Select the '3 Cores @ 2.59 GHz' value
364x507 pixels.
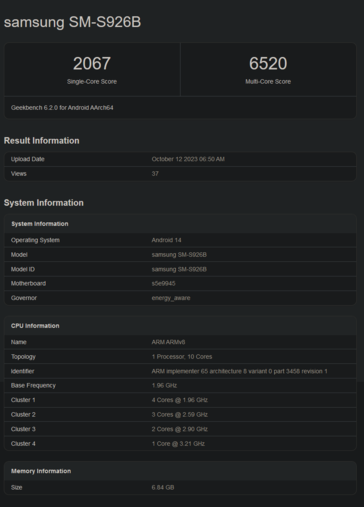(180, 415)
